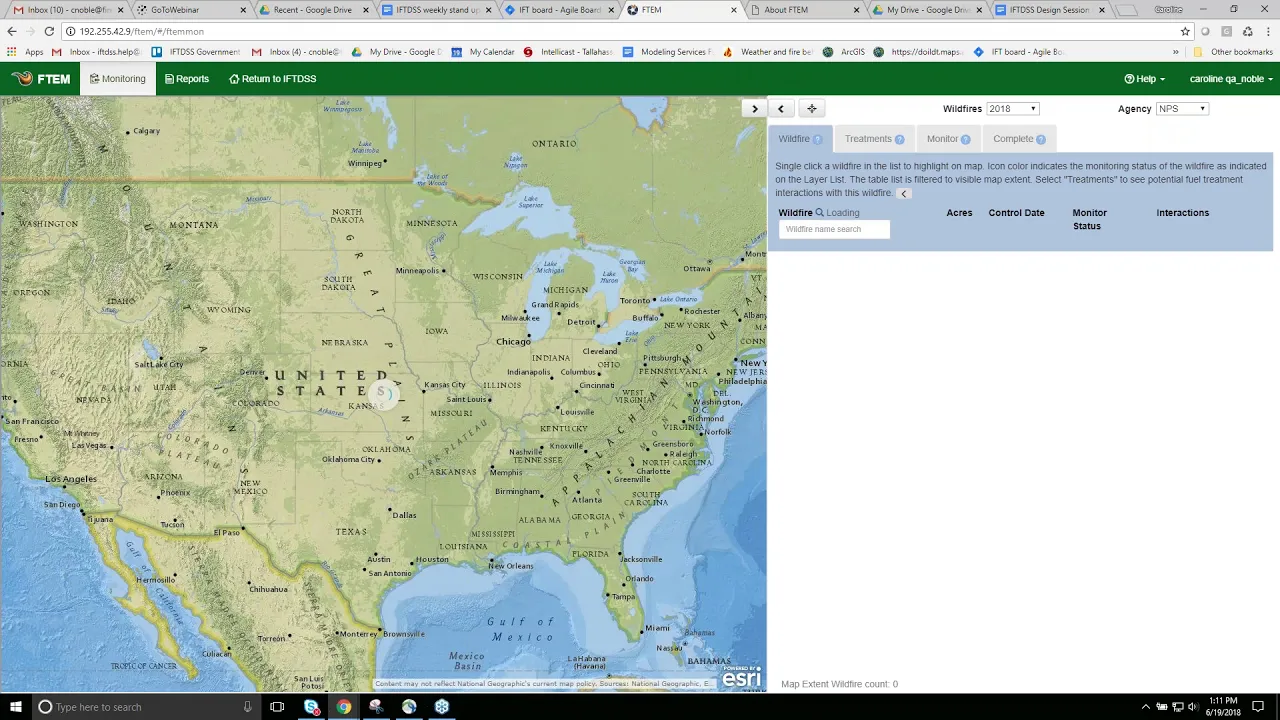Switch to the Wildfire tab
The height and width of the screenshot is (720, 1280).
point(800,139)
